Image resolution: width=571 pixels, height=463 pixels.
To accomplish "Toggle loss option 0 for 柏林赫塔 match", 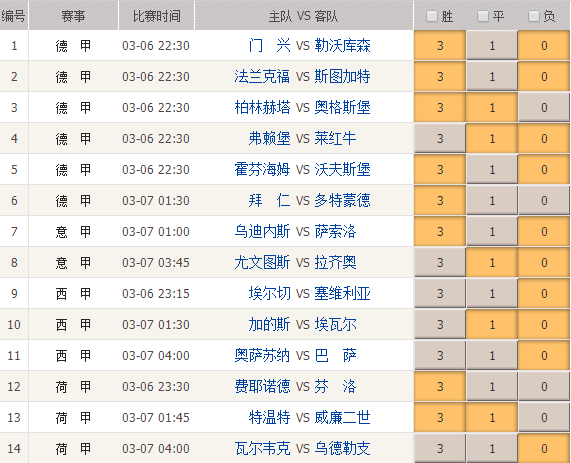I will [544, 107].
